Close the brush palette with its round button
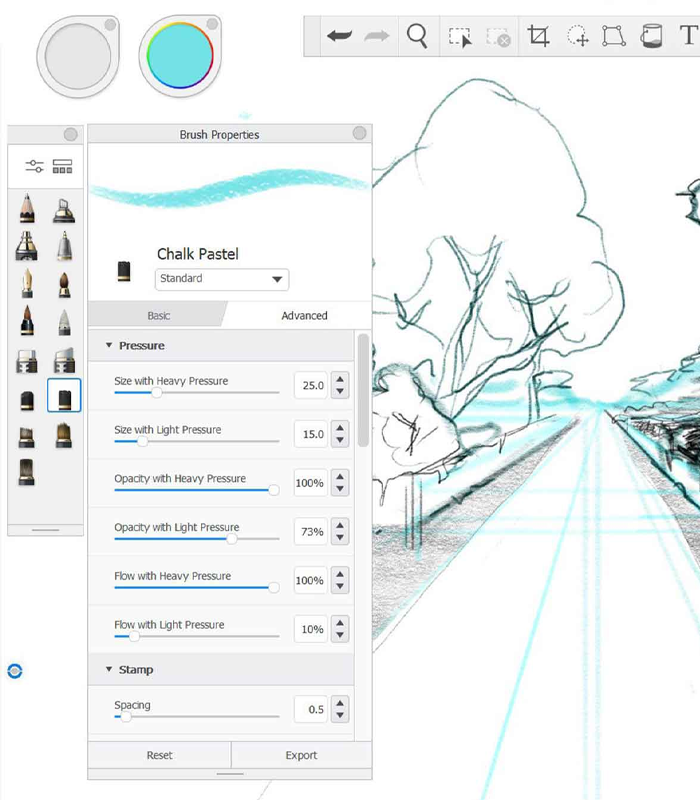 click(70, 134)
